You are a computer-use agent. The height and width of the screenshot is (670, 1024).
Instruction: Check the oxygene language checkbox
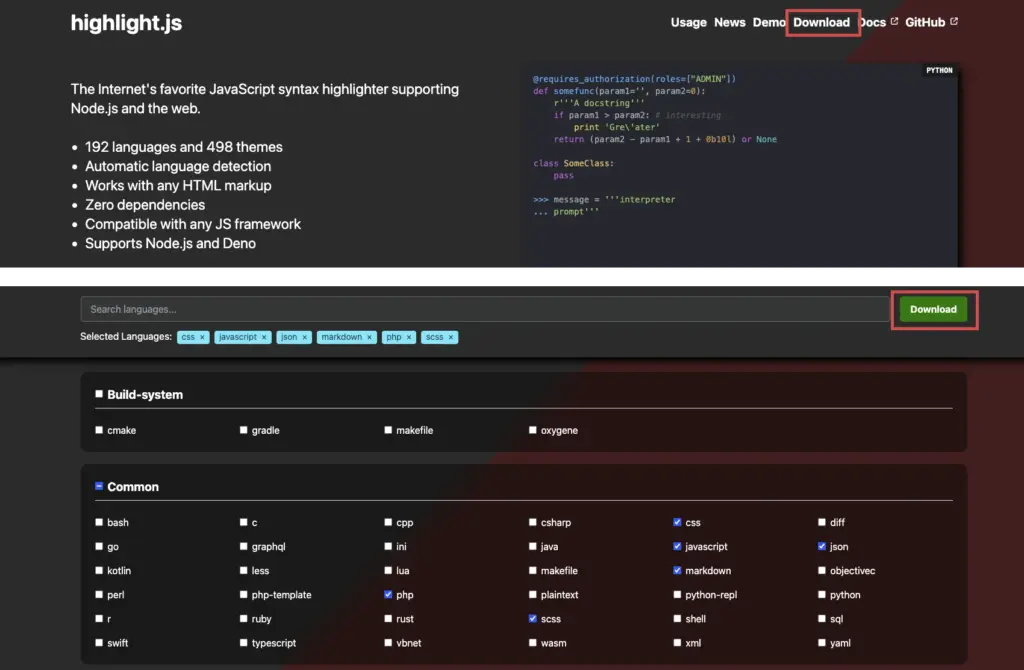pyautogui.click(x=533, y=430)
